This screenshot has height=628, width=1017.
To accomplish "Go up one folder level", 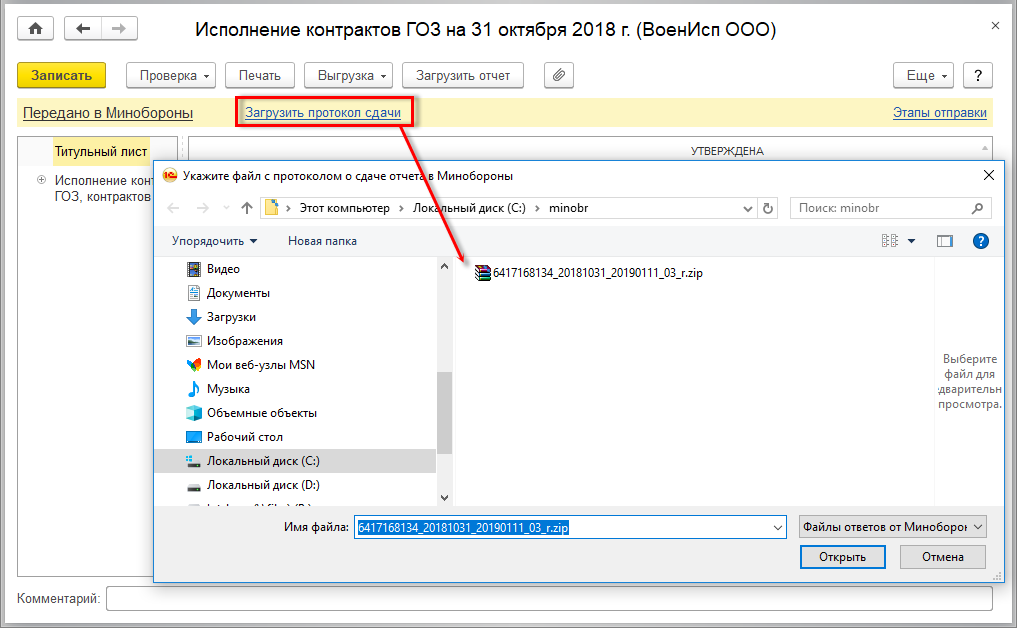I will click(x=246, y=208).
